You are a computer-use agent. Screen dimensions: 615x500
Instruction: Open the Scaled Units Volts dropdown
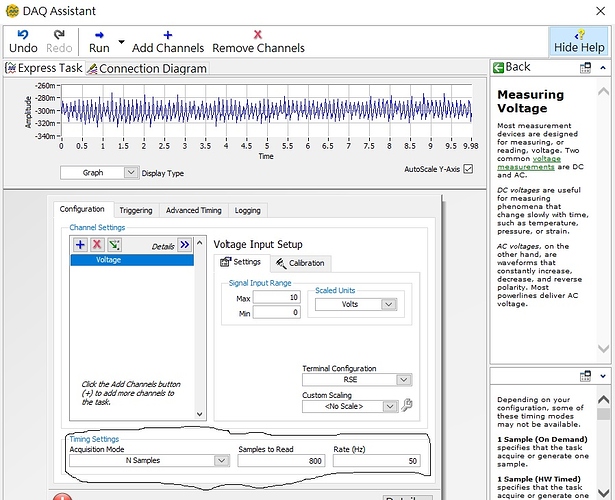coord(356,304)
